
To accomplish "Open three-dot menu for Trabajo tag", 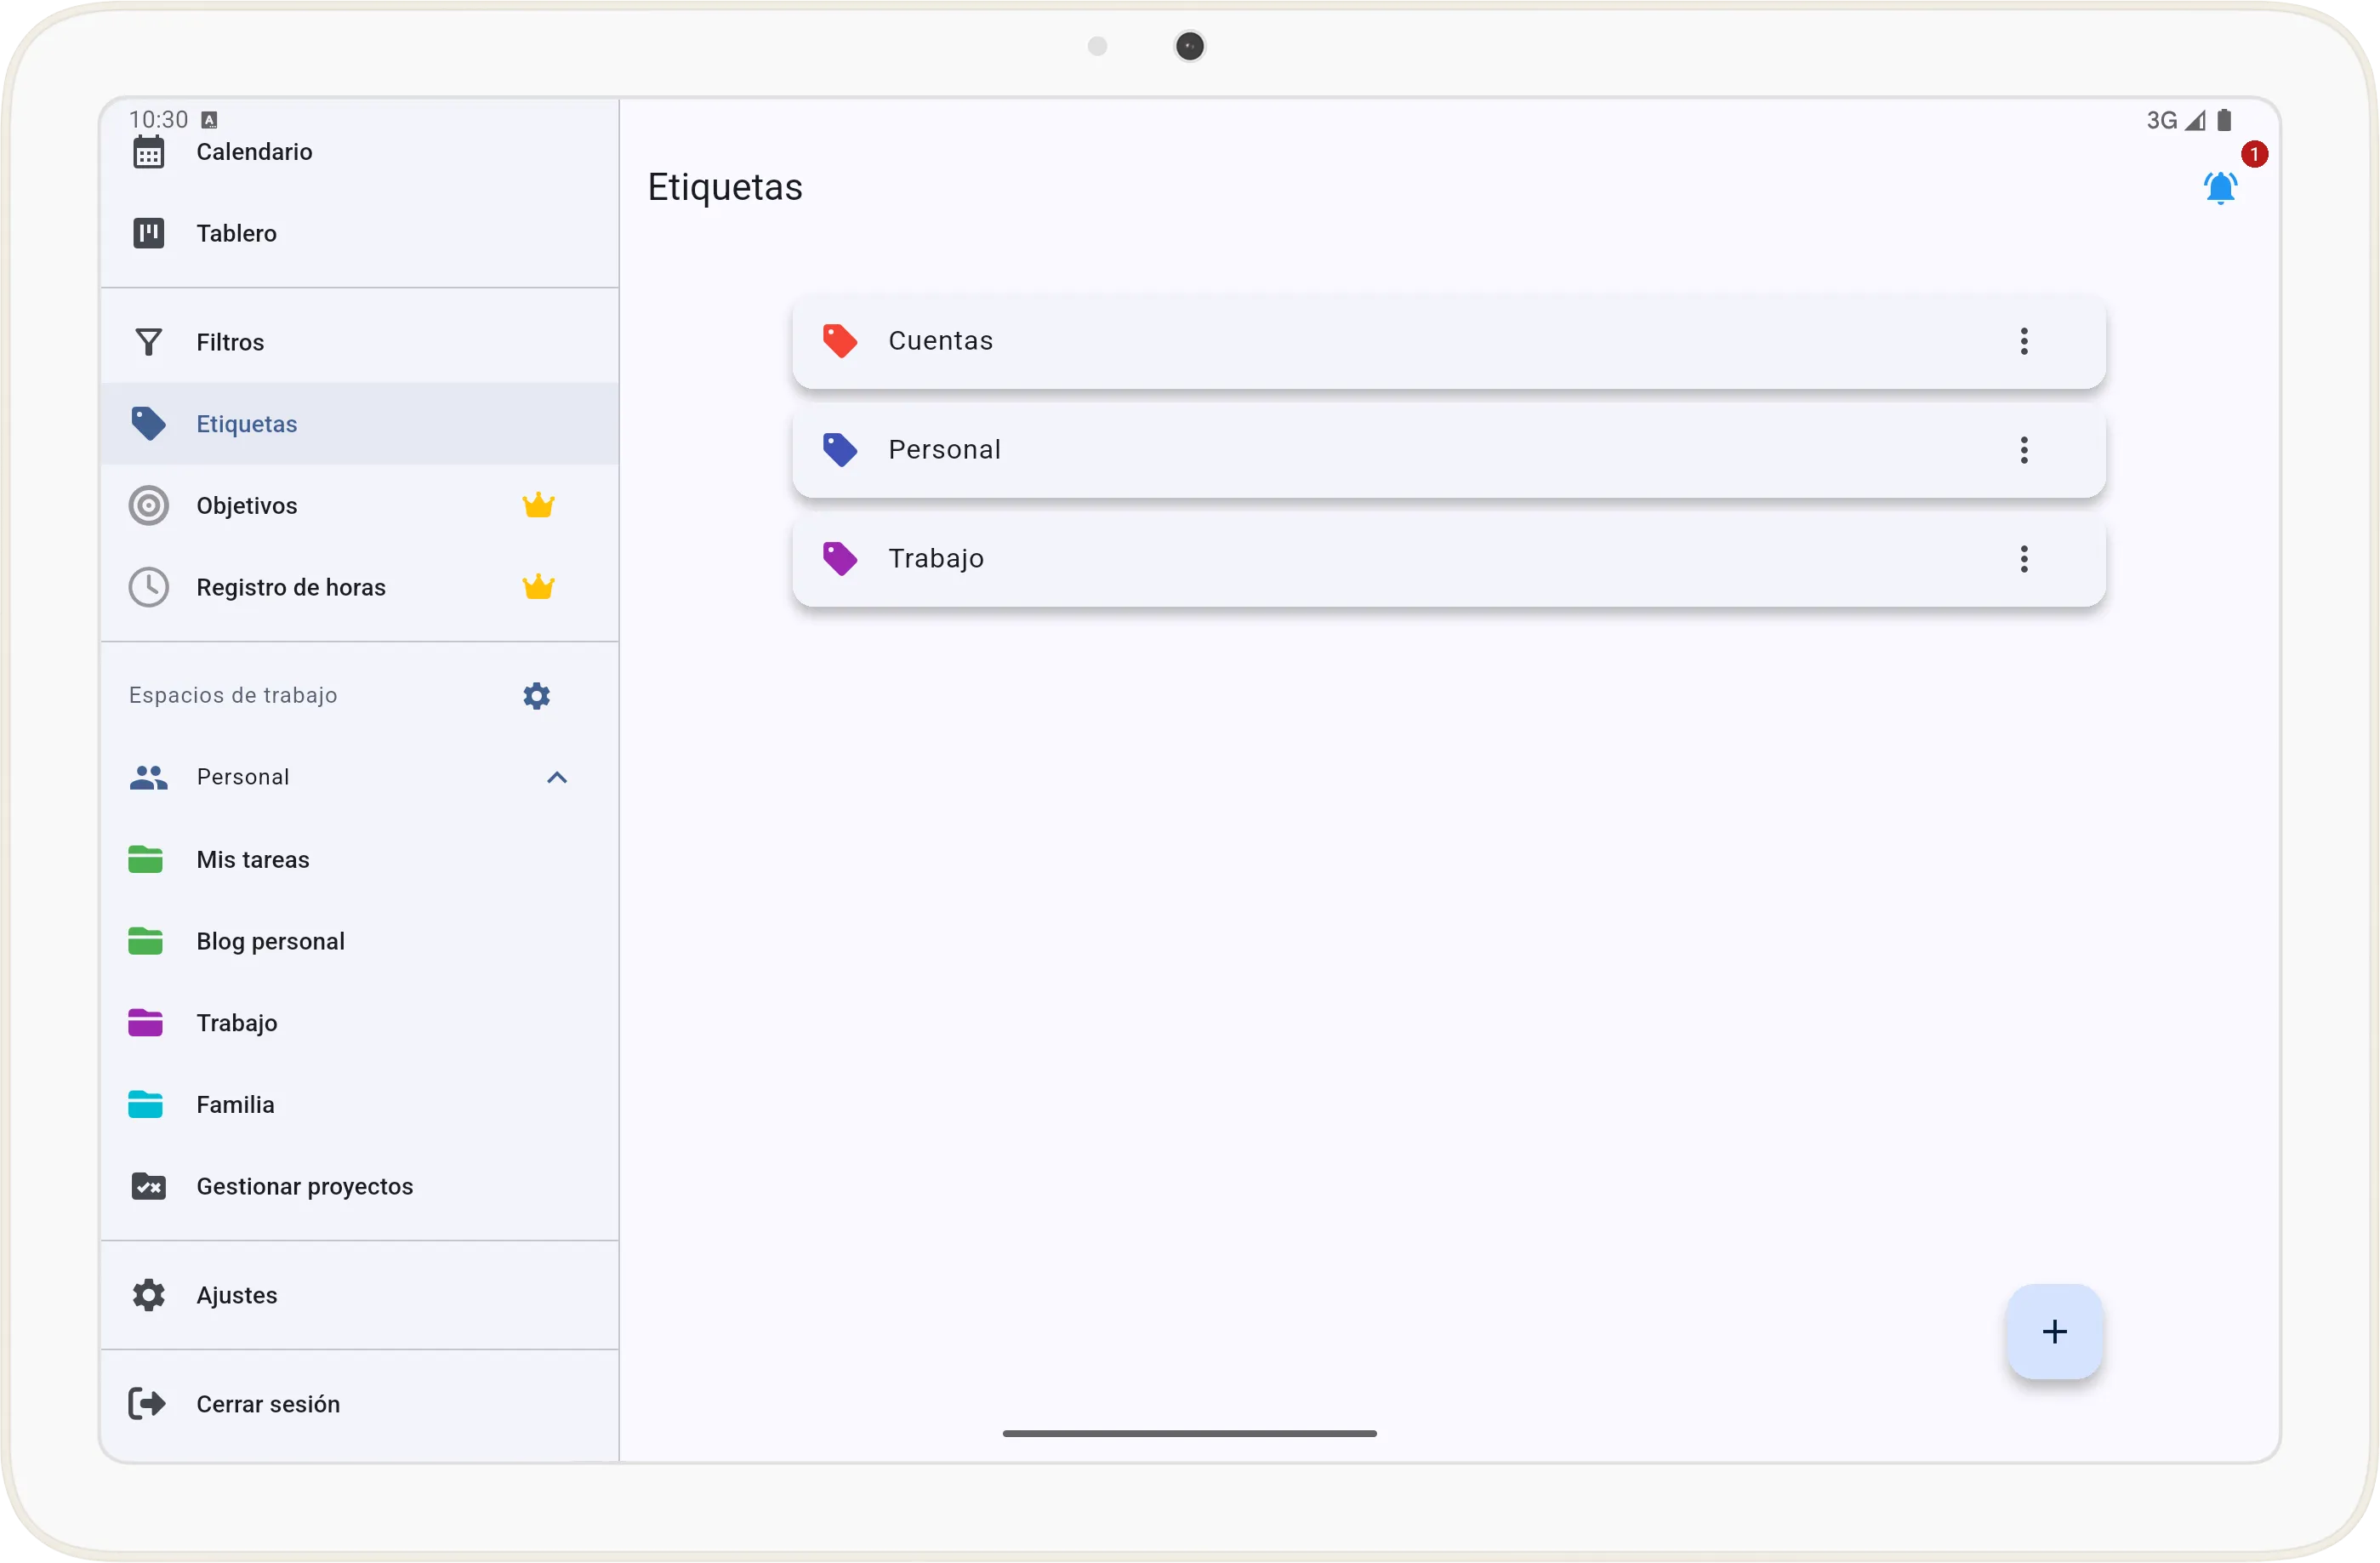I will pyautogui.click(x=2023, y=558).
